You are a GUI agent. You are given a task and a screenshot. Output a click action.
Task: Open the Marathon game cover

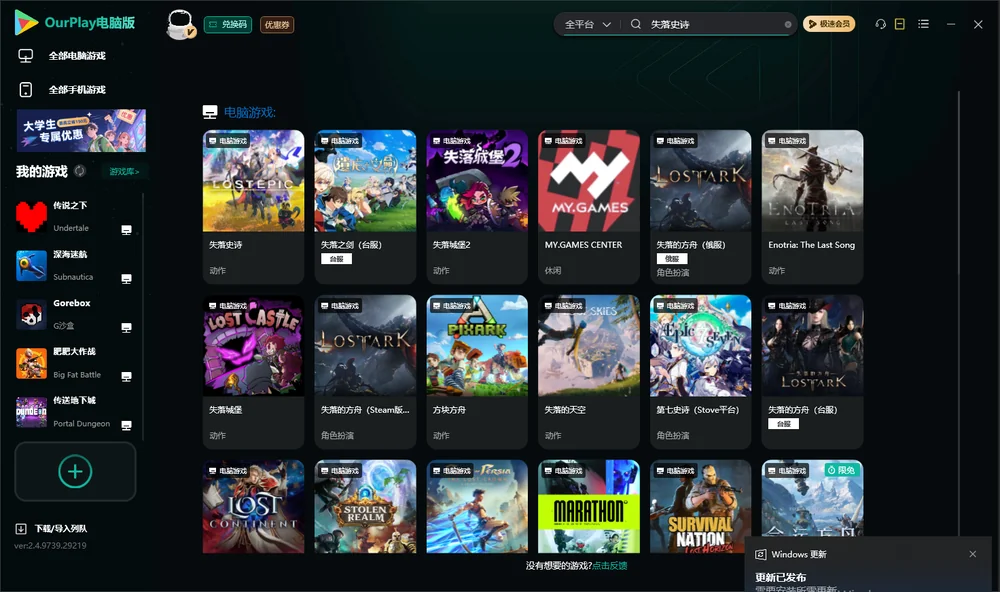click(x=589, y=507)
